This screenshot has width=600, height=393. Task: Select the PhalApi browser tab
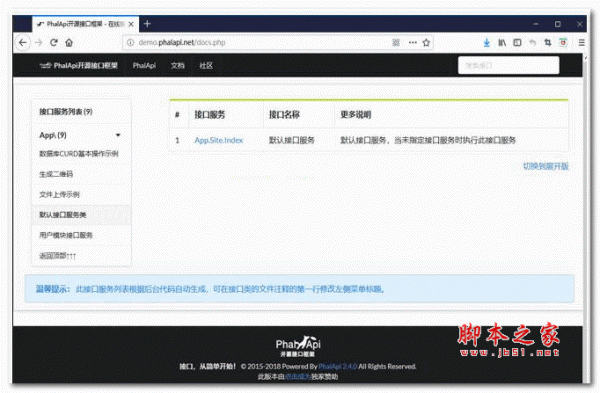(85, 24)
